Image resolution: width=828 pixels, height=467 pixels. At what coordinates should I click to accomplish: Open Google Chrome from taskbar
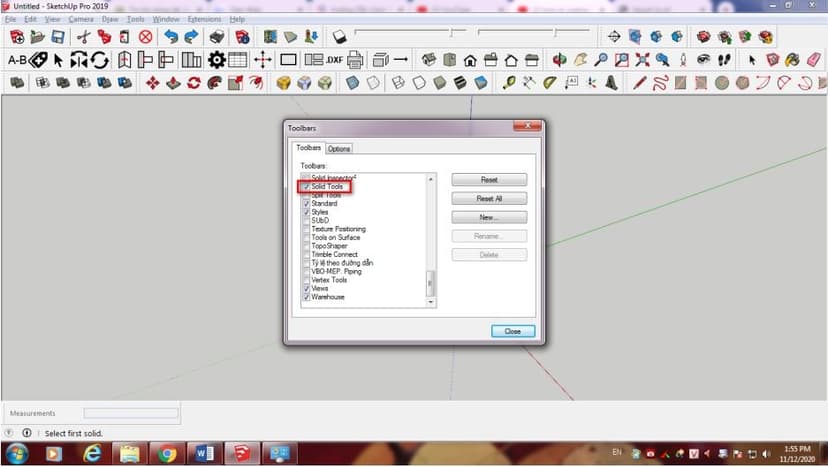(x=167, y=454)
